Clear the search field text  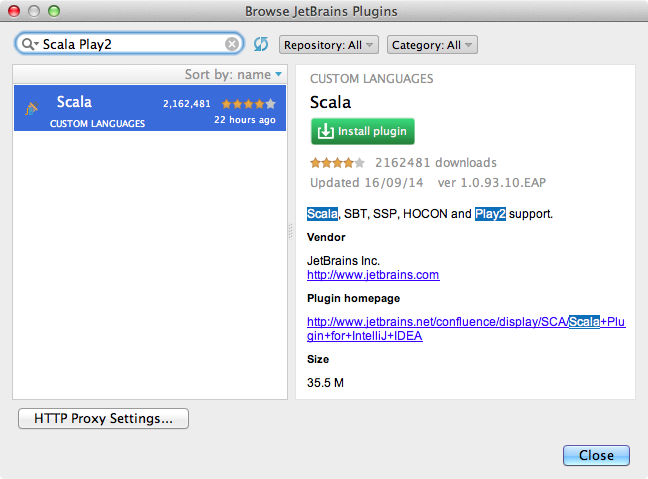click(232, 44)
